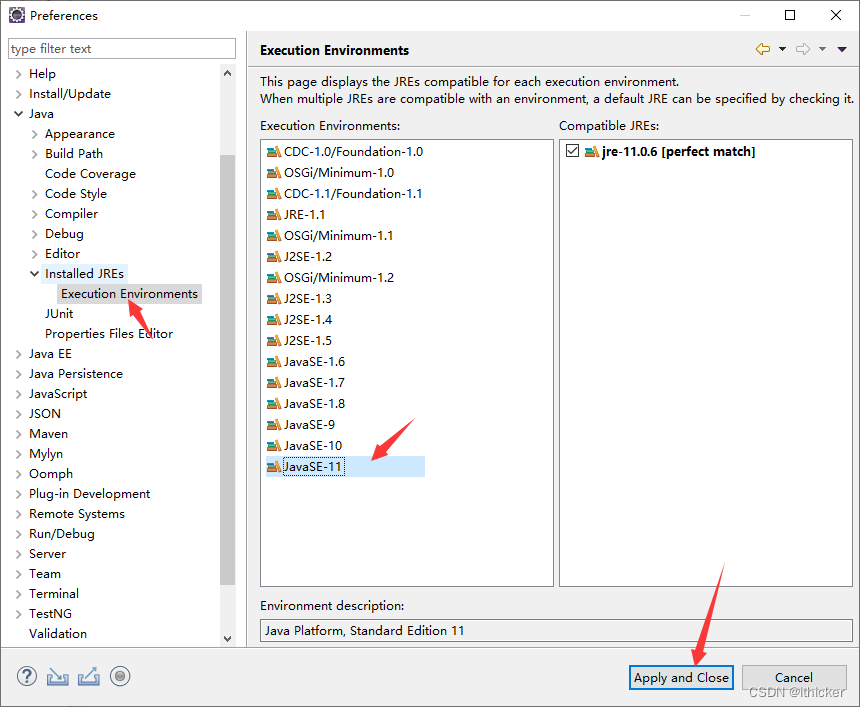This screenshot has width=860, height=707.
Task: Click the Forward navigation arrow icon
Action: click(803, 49)
